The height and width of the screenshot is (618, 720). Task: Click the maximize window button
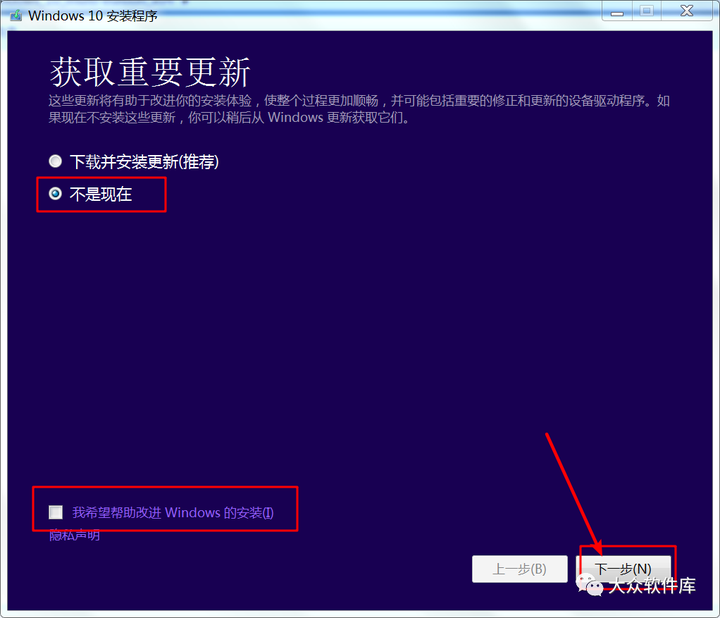647,11
